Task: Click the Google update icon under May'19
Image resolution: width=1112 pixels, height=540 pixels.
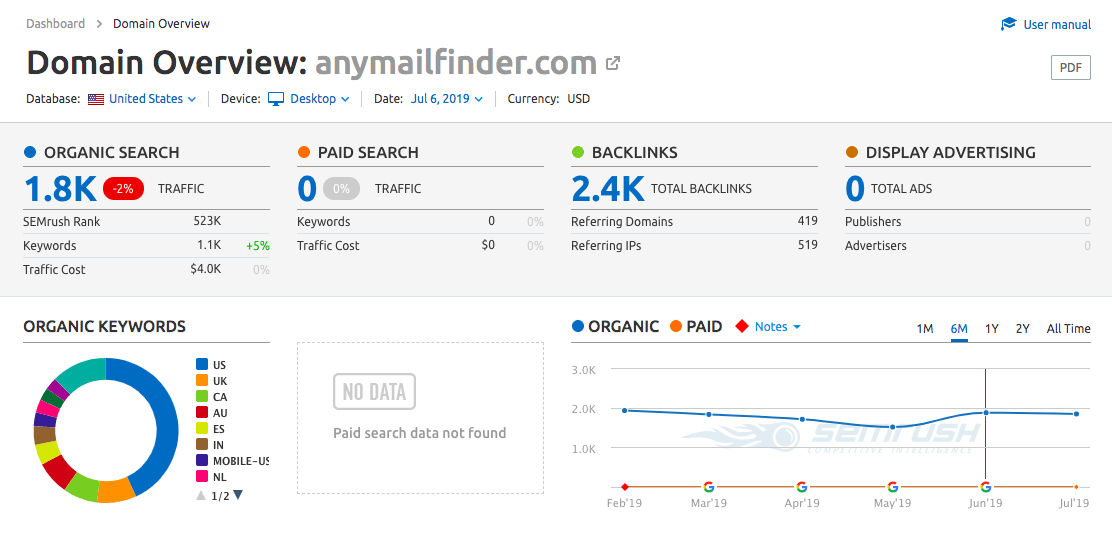Action: (x=893, y=487)
